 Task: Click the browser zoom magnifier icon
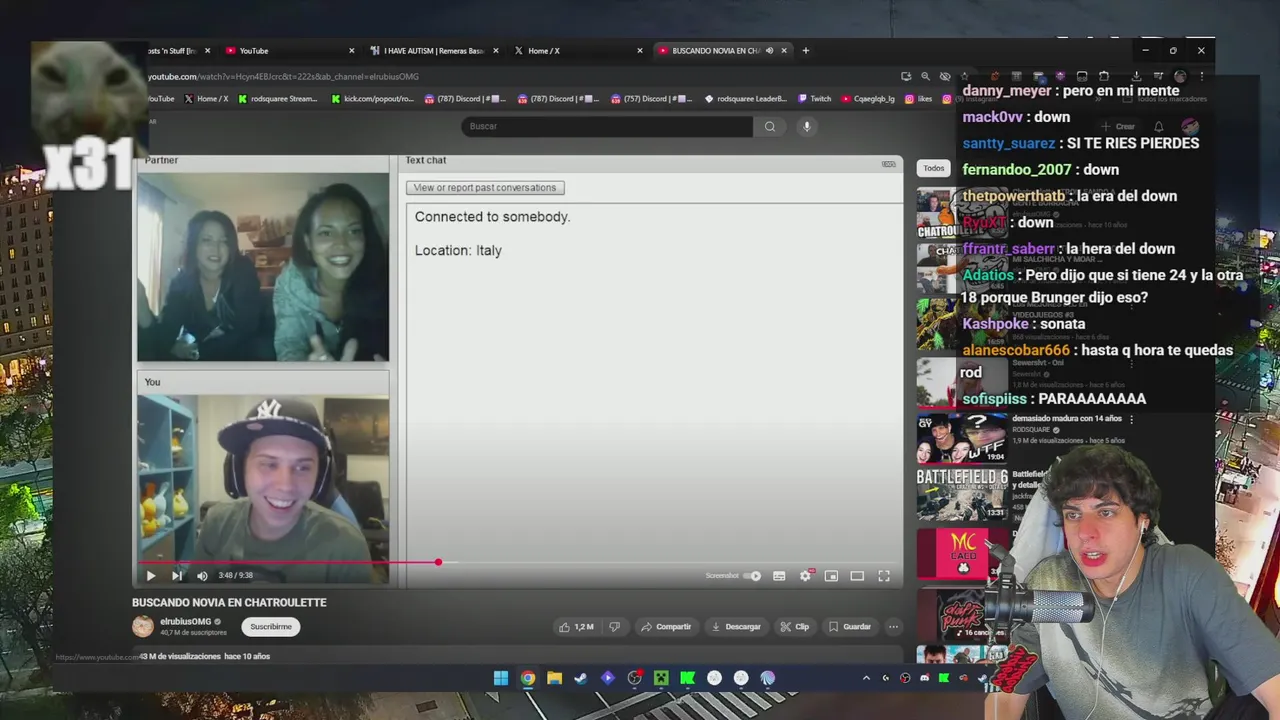(925, 77)
